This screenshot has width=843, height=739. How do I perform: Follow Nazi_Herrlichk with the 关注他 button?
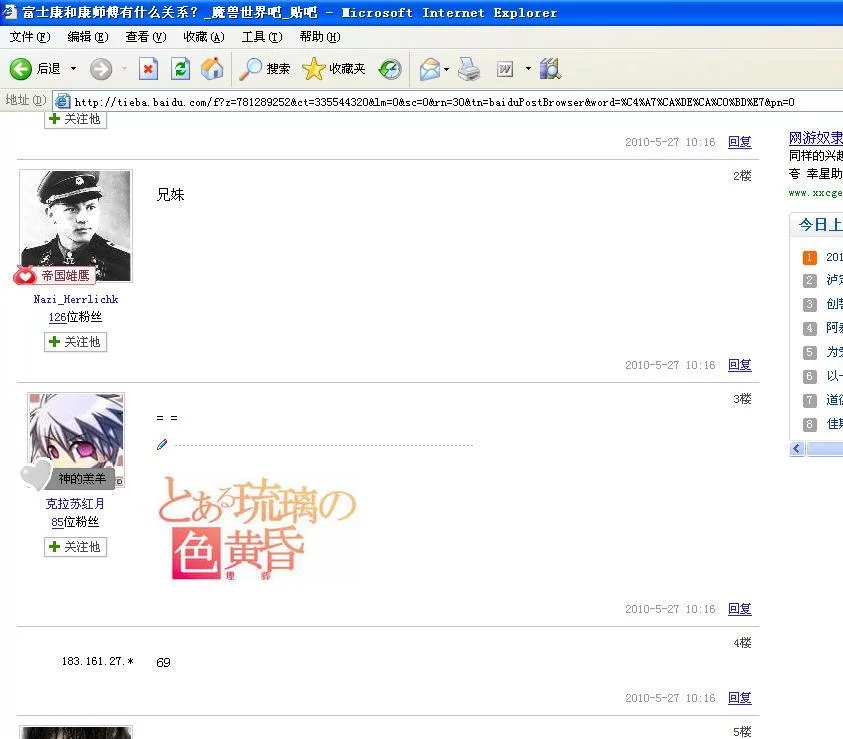click(x=75, y=342)
